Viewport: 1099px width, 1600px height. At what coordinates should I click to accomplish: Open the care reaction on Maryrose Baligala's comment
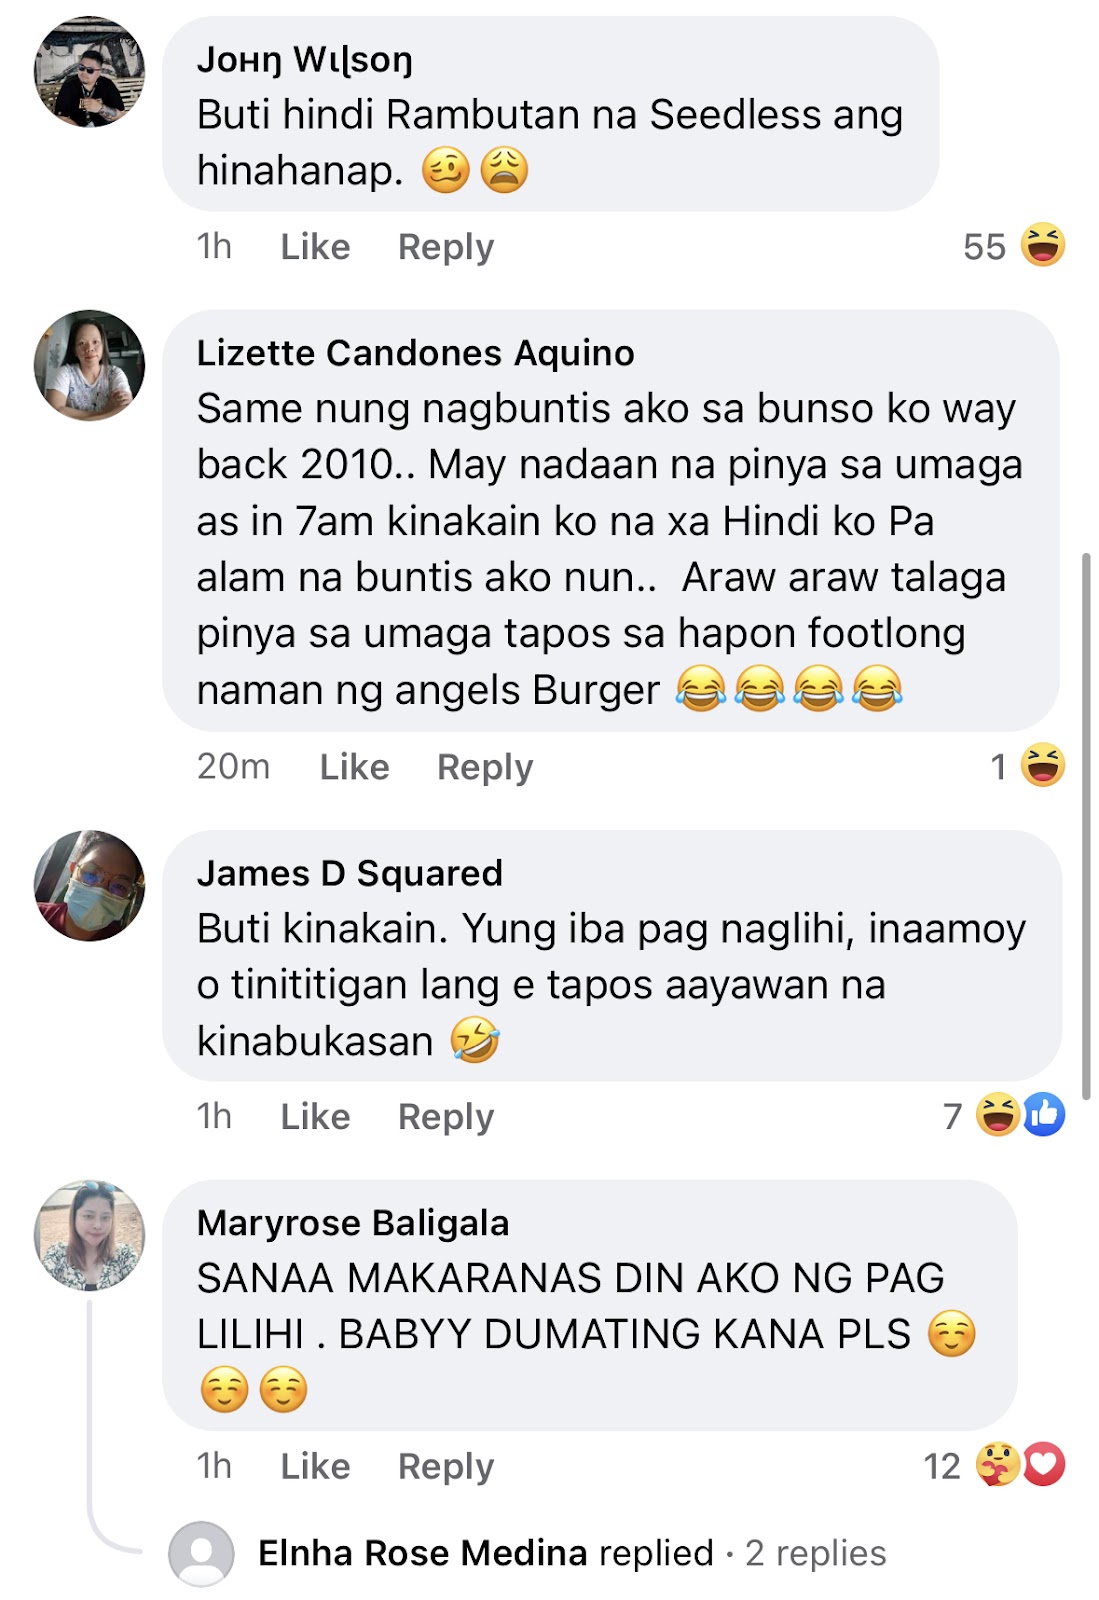[998, 1465]
